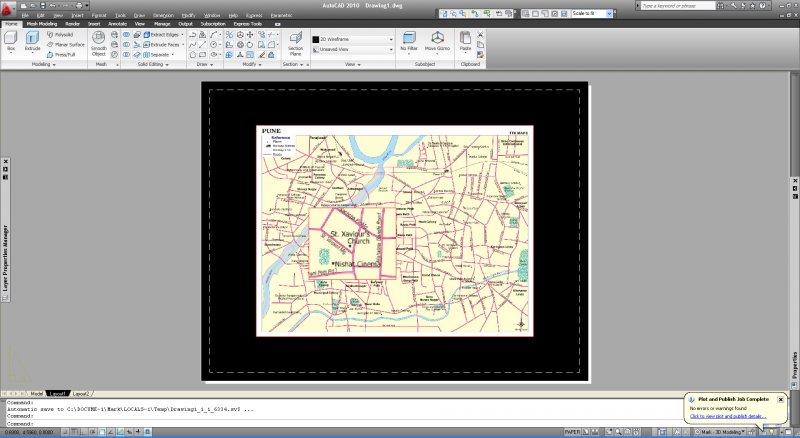Open the Annotate ribbon tab
This screenshot has width=800, height=438.
coord(117,23)
